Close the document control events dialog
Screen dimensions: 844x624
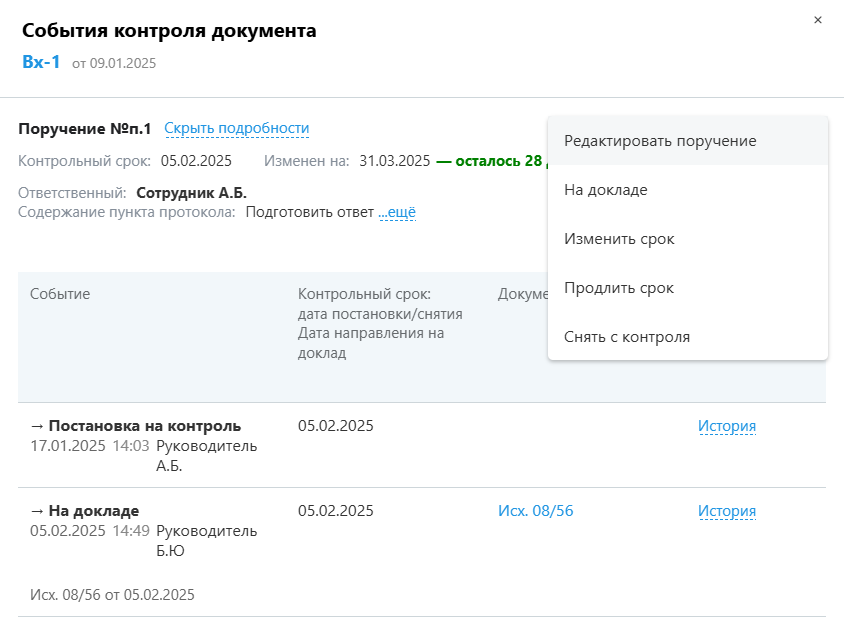818,20
